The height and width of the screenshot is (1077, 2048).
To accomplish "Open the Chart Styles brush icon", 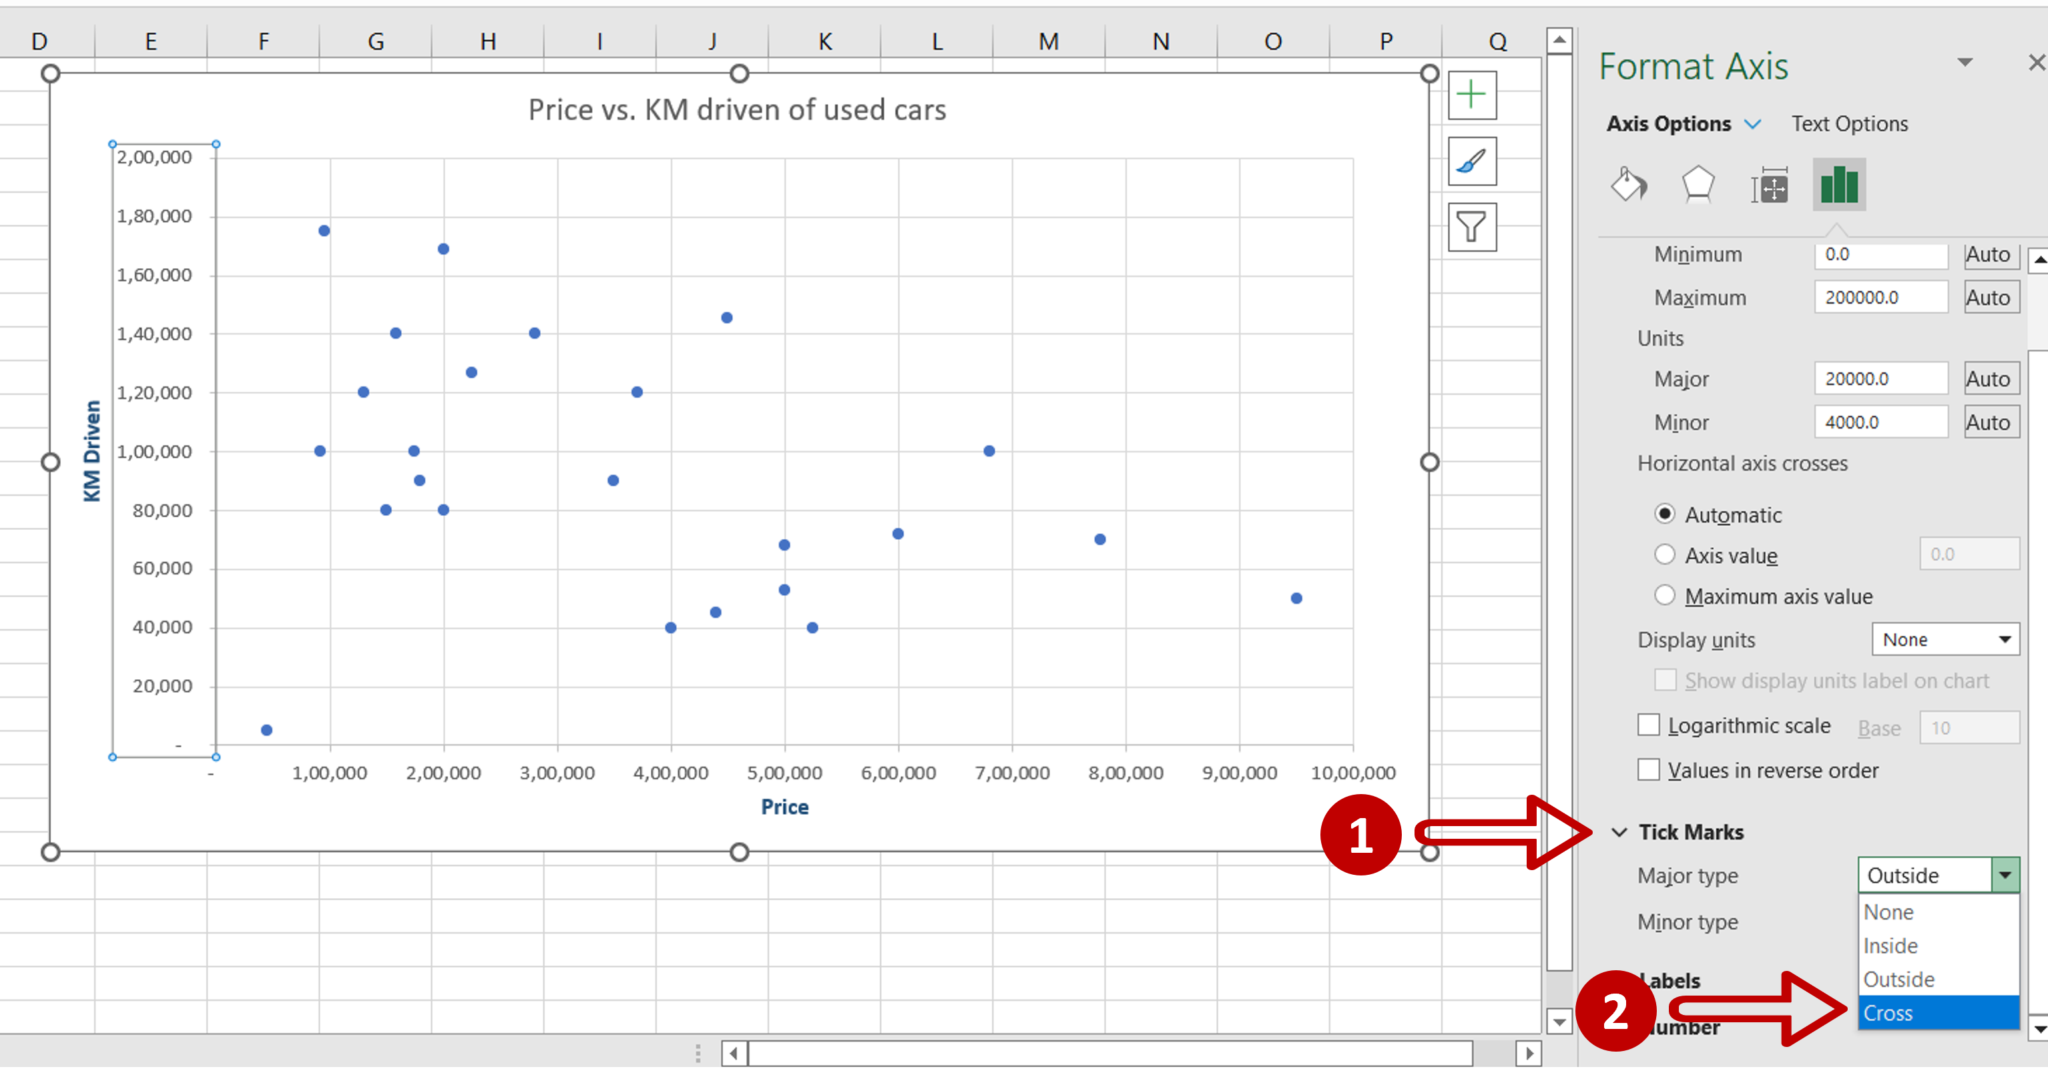I will pos(1471,161).
